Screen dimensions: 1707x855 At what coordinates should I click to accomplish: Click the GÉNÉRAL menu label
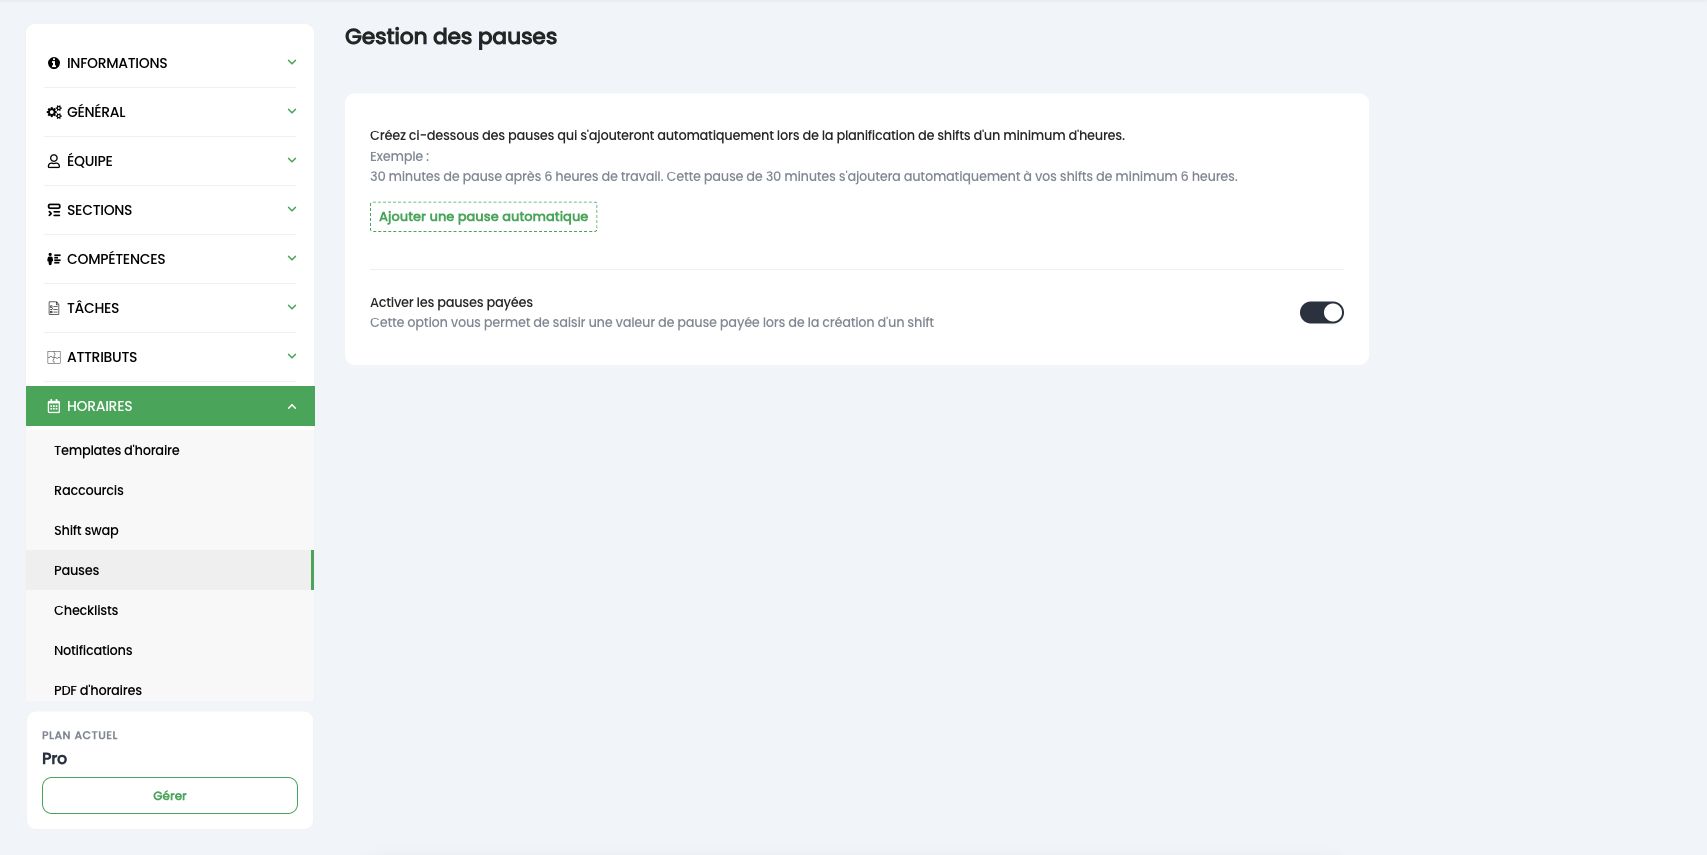(x=96, y=112)
